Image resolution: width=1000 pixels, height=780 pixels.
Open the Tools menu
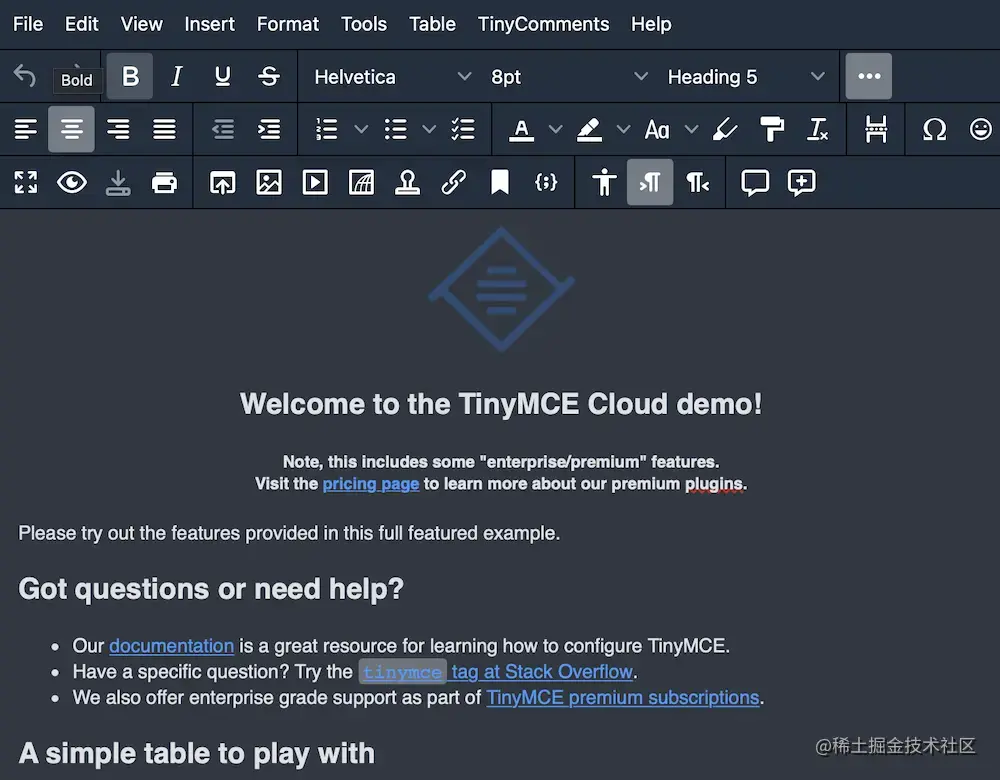(x=364, y=24)
